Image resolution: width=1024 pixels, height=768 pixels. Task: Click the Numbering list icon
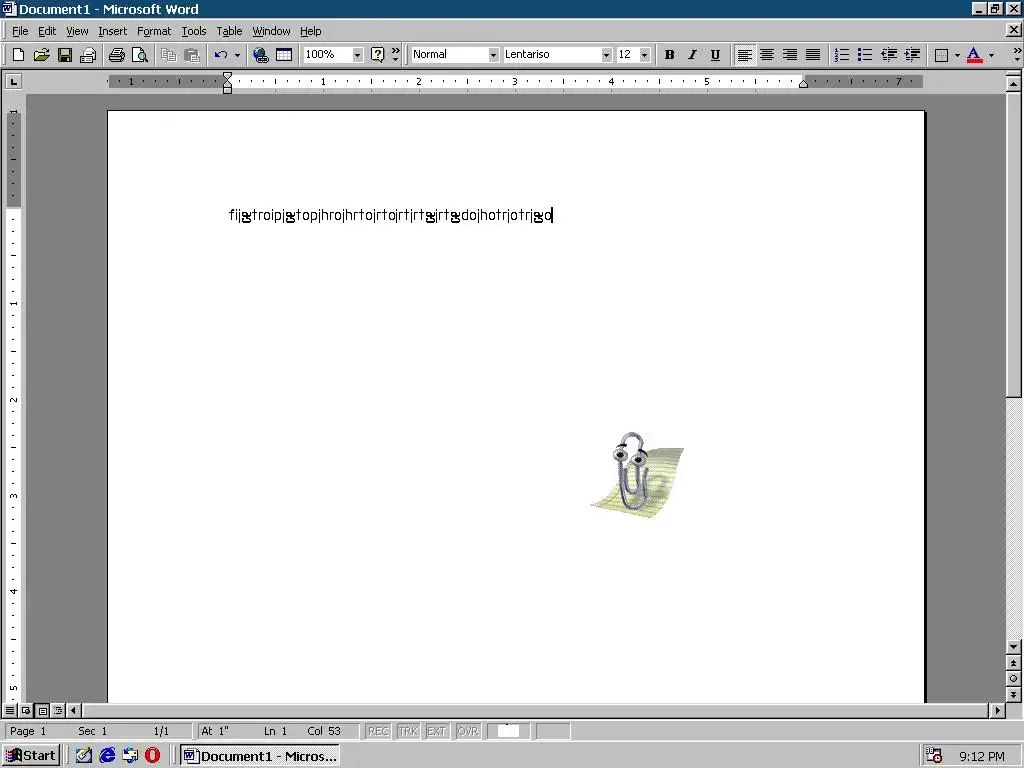click(x=842, y=55)
